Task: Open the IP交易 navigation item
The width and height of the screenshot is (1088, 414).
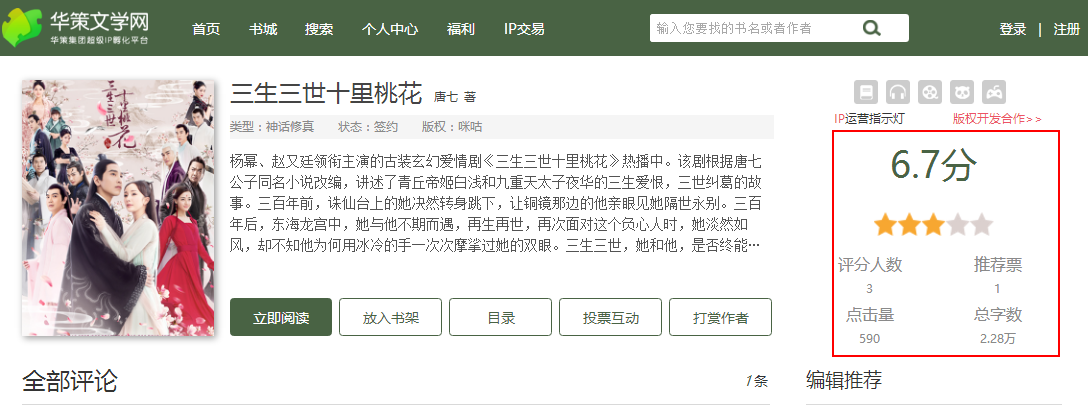Action: click(524, 29)
